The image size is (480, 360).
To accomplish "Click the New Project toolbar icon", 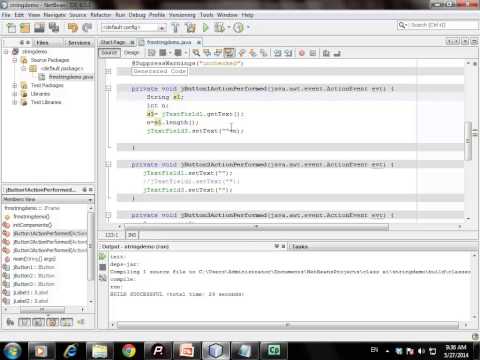I will tap(25, 28).
